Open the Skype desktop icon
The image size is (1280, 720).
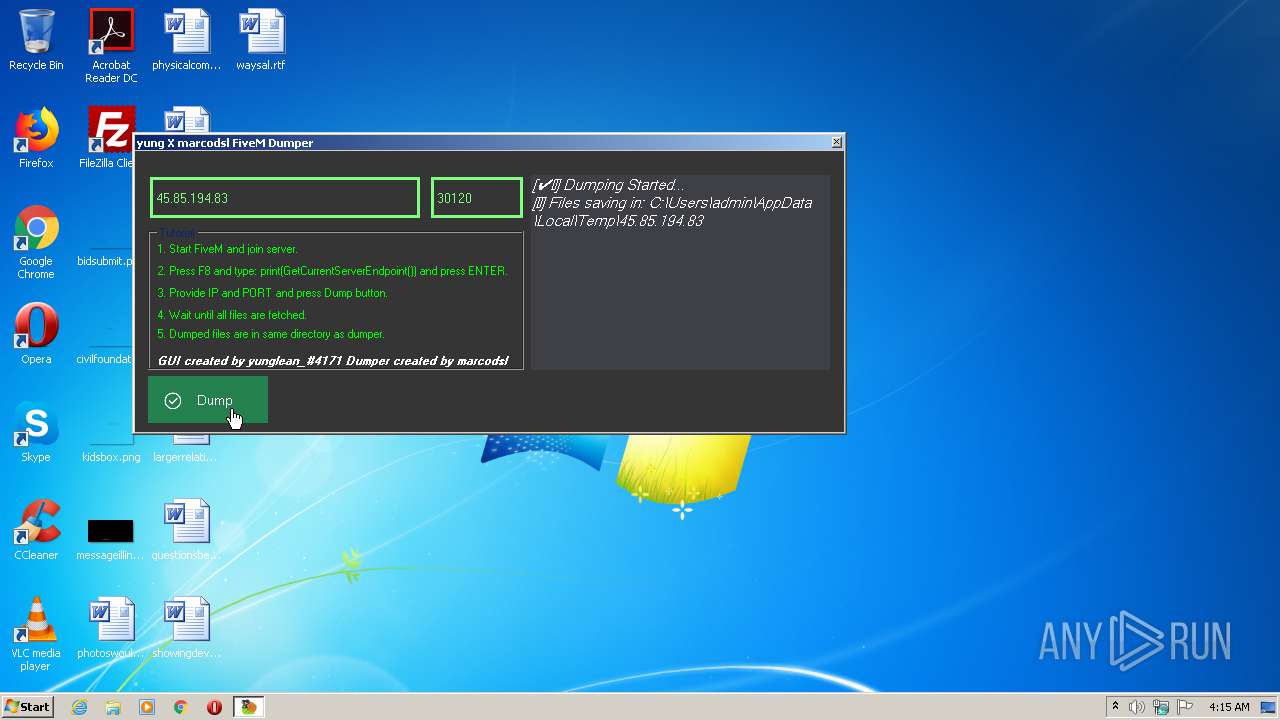[36, 432]
